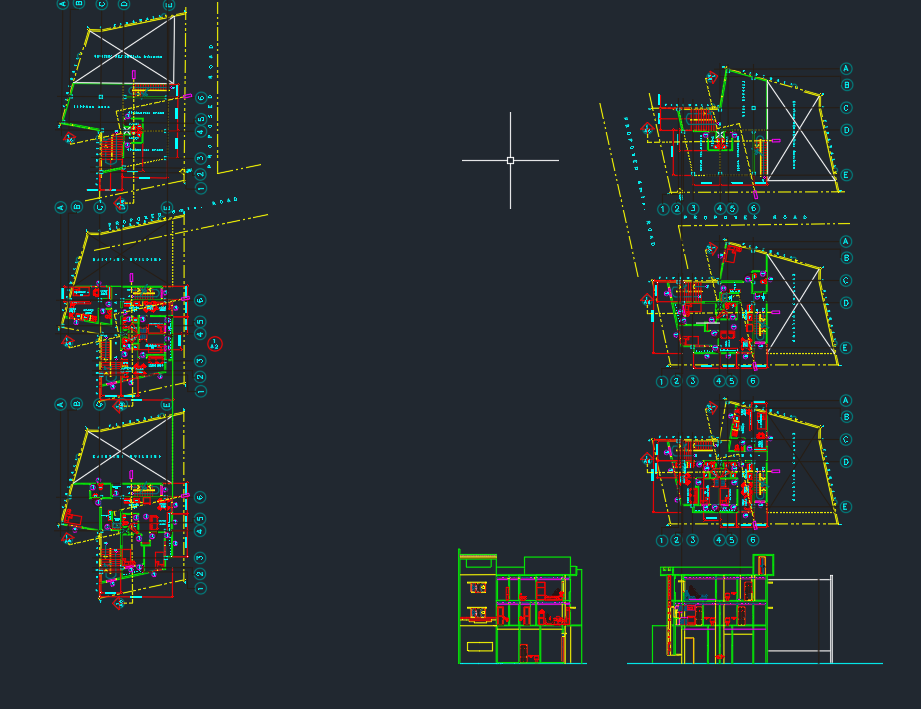Image resolution: width=921 pixels, height=709 pixels.
Task: Select the right building section drawing
Action: tap(713, 609)
